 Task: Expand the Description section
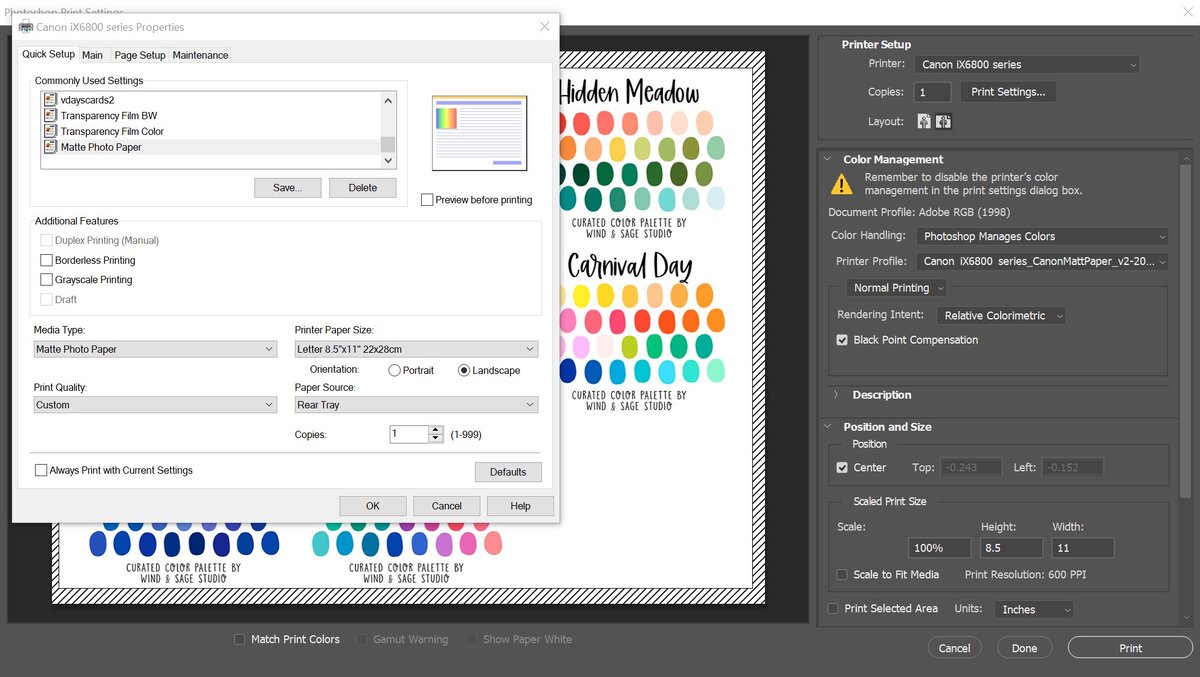point(836,395)
